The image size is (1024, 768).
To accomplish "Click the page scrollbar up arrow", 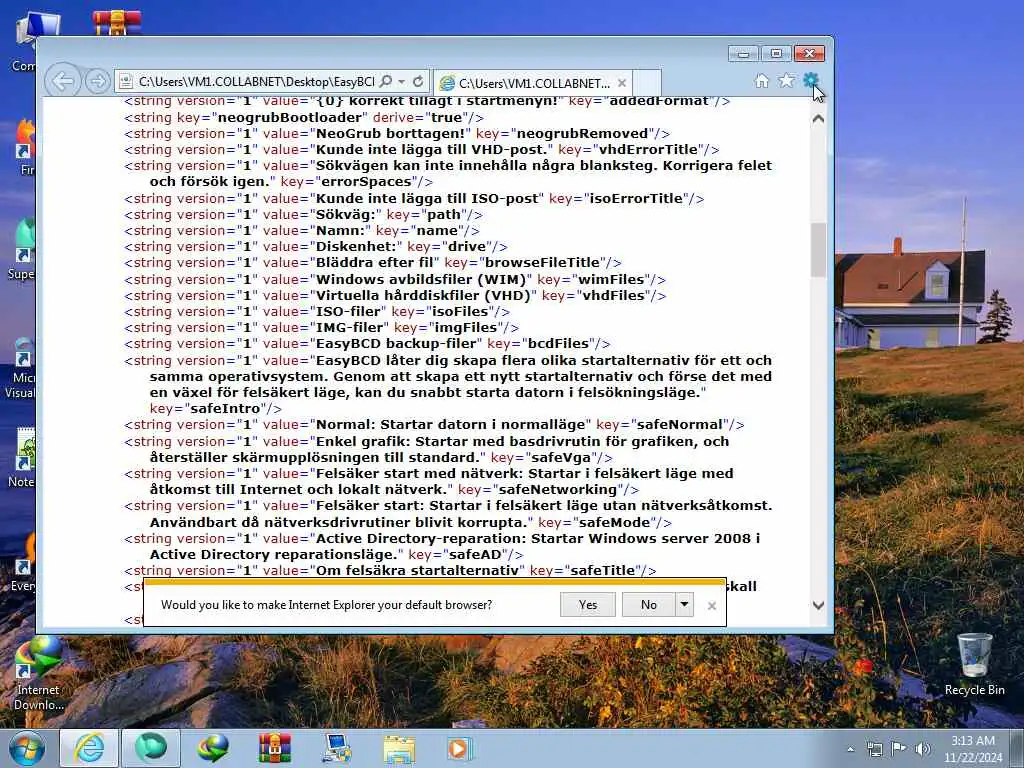I will pyautogui.click(x=818, y=119).
